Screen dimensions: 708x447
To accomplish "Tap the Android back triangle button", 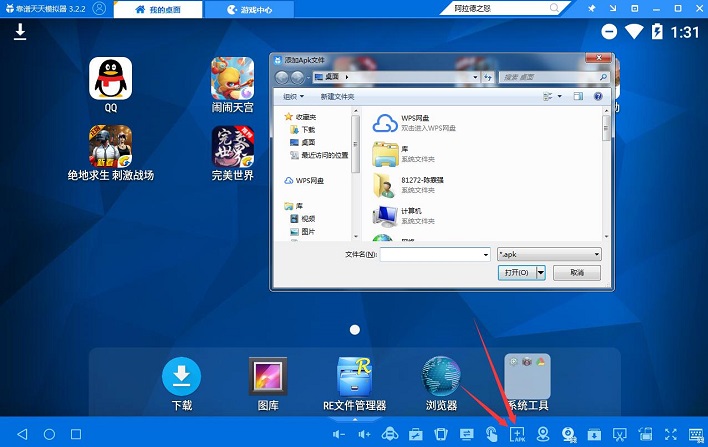I will [22, 434].
